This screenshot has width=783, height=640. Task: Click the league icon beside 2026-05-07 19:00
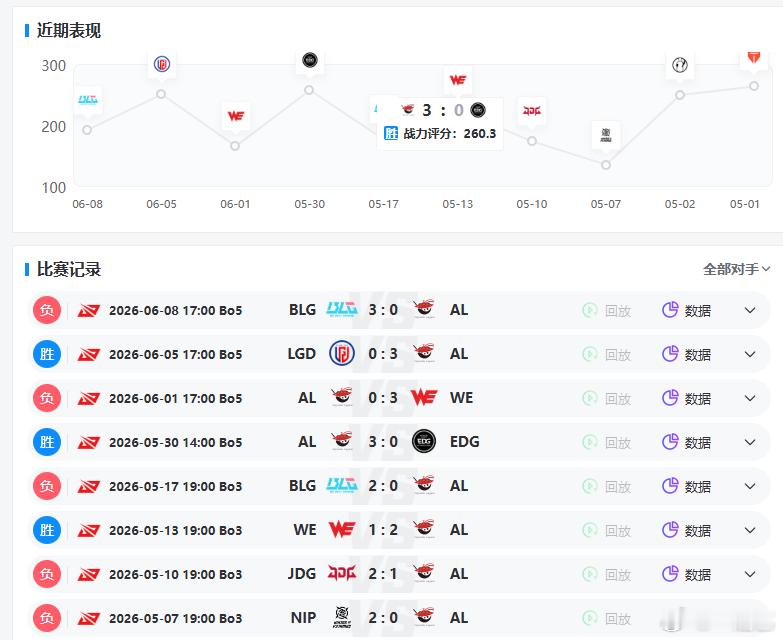click(89, 618)
